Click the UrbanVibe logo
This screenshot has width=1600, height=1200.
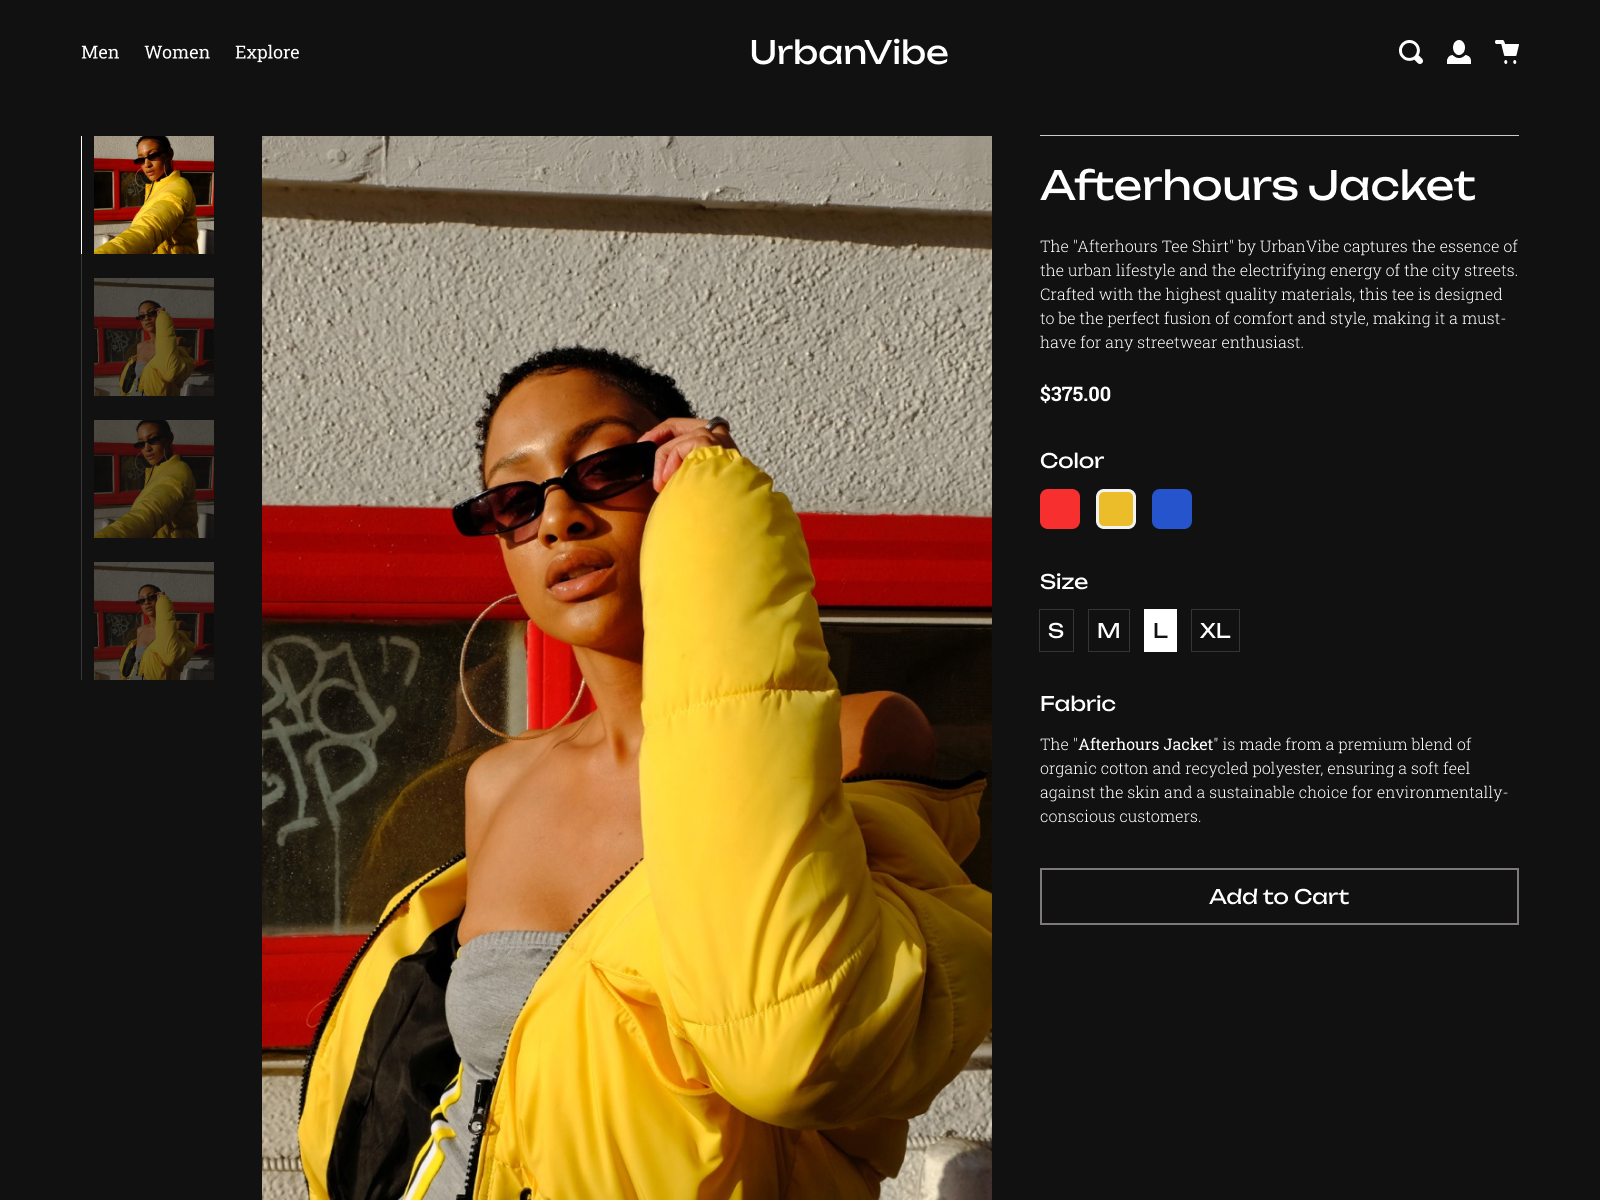849,52
